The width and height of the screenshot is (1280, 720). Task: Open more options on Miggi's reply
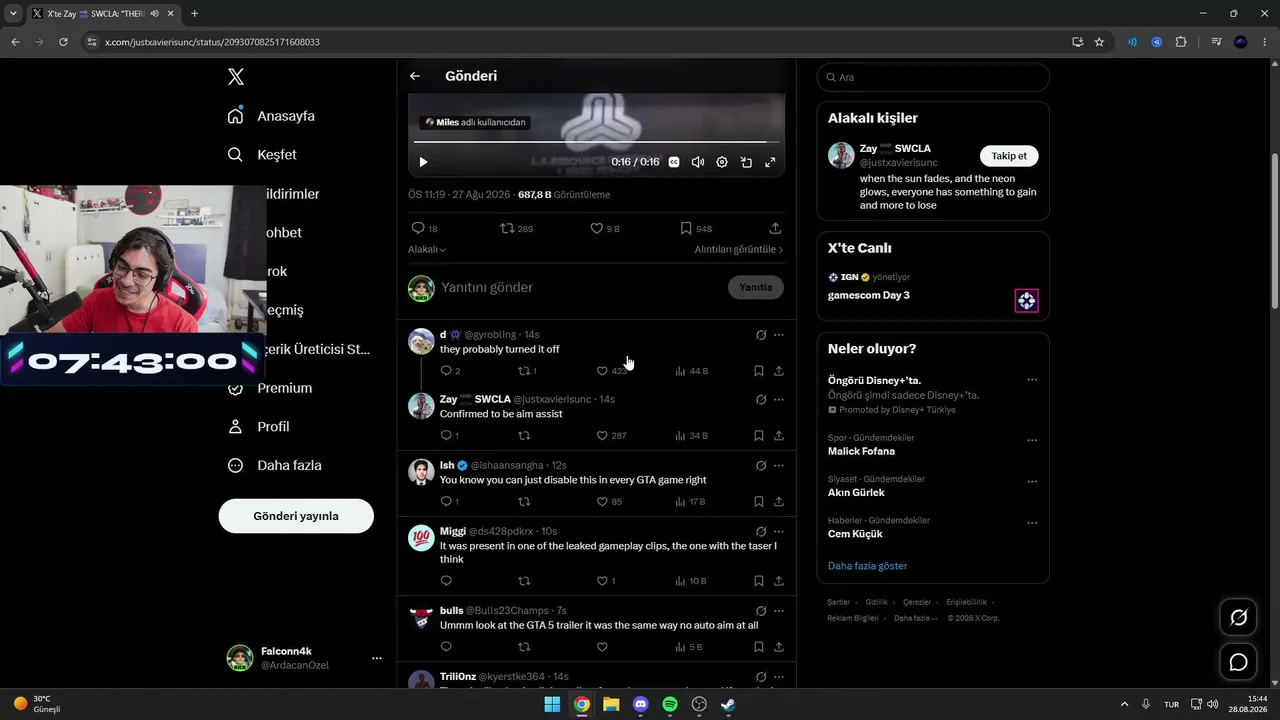(779, 532)
